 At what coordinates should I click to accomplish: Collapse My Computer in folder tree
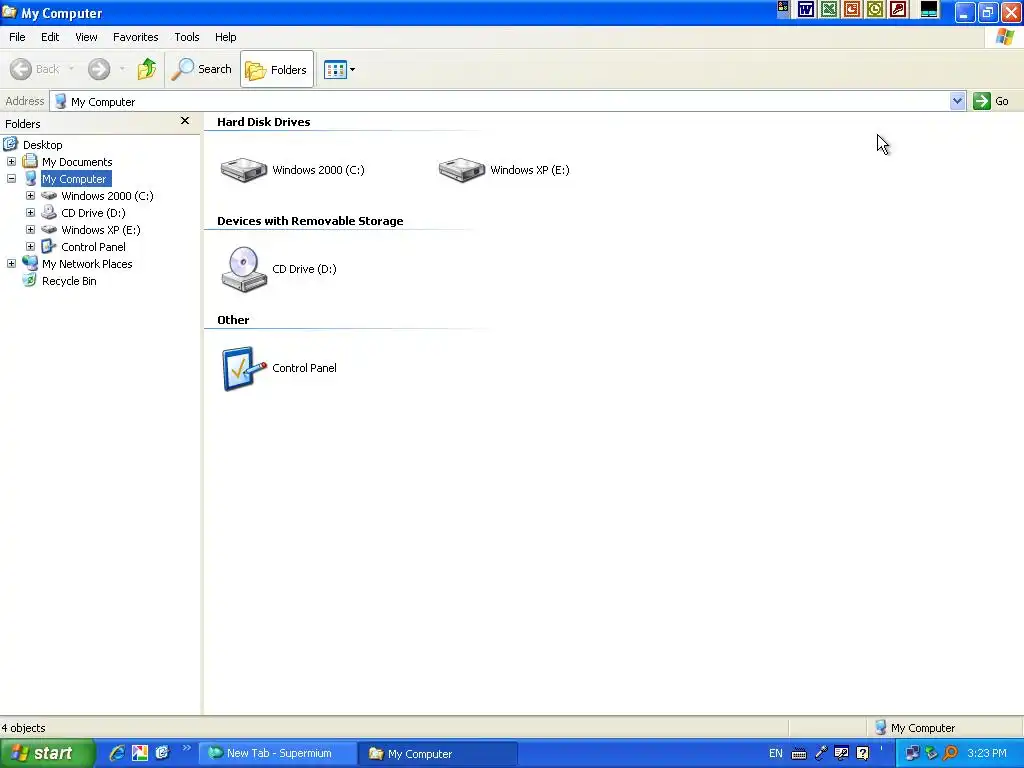[x=11, y=178]
